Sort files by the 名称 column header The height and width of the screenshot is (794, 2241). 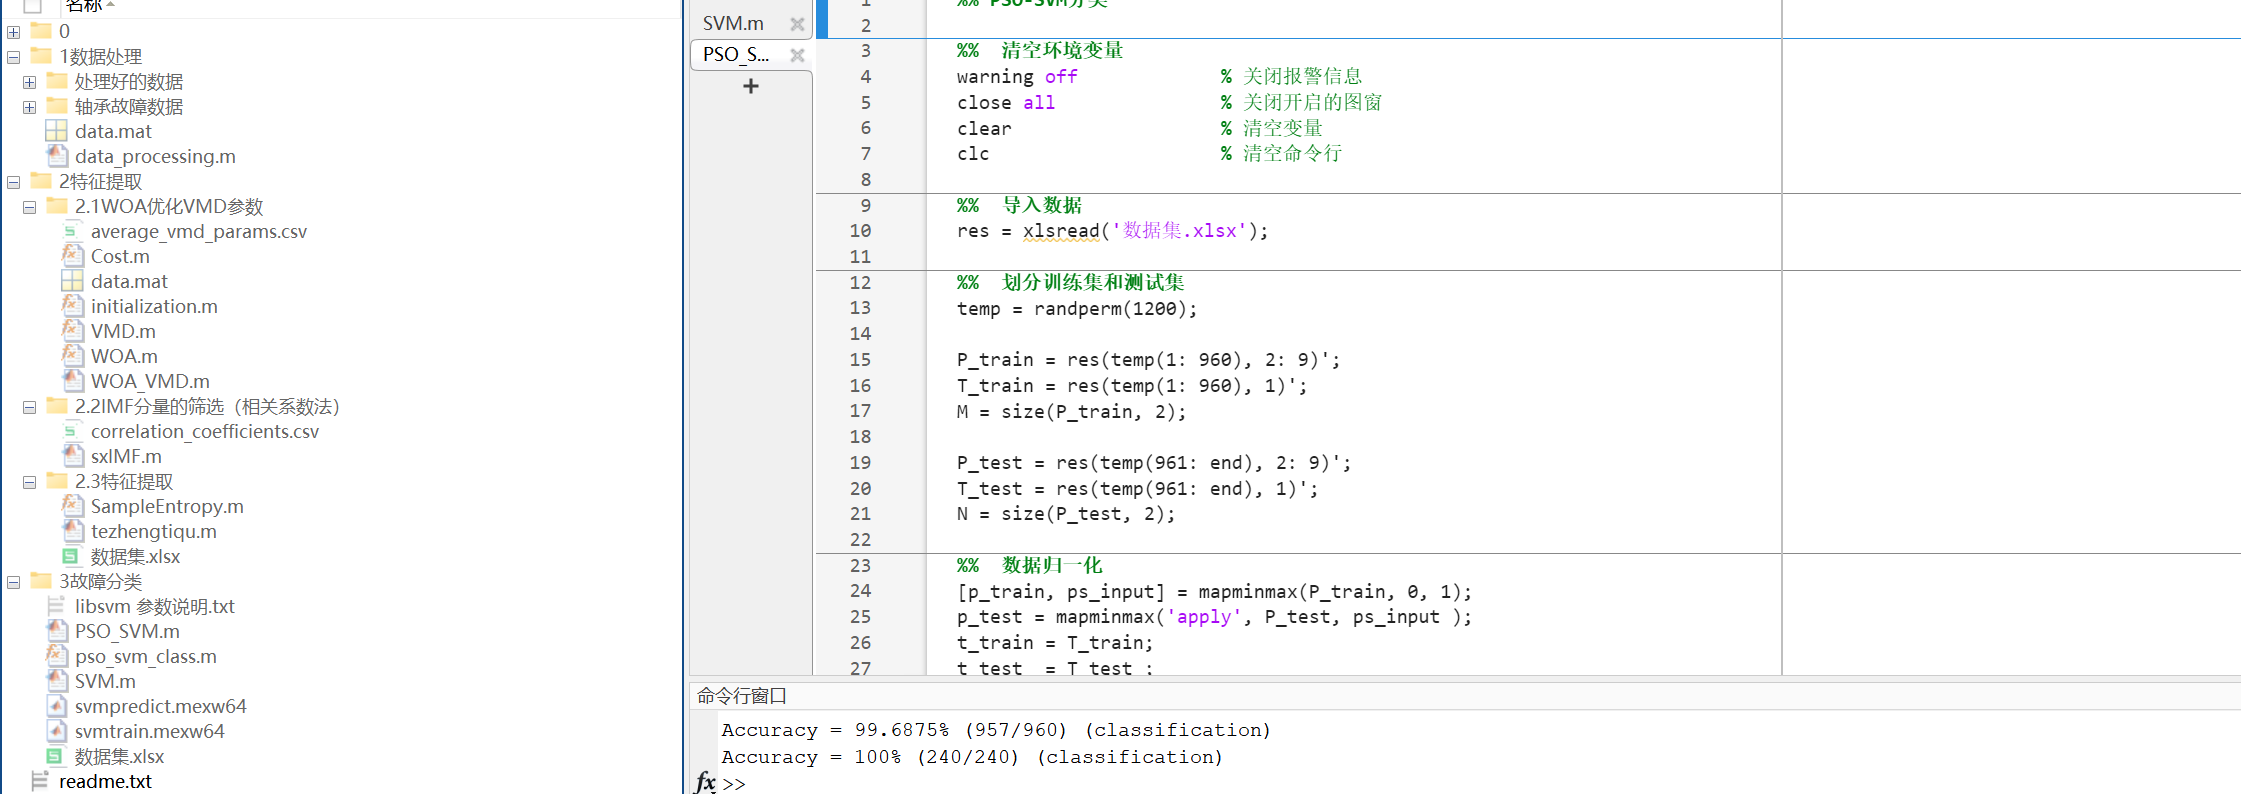pos(84,6)
